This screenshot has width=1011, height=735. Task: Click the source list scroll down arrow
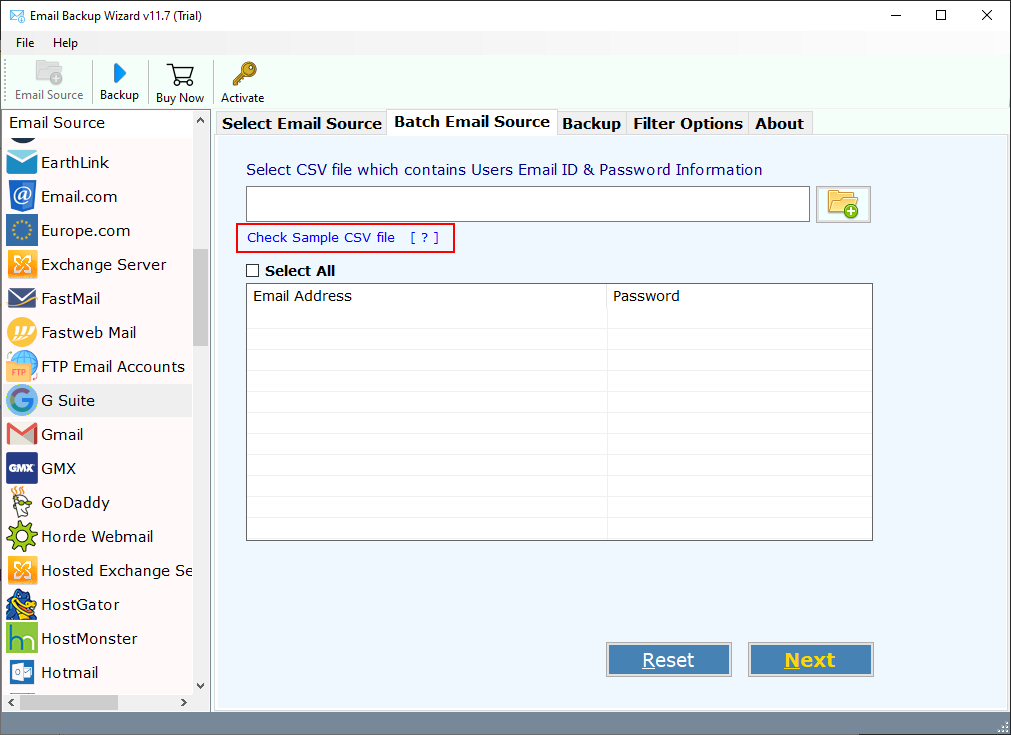click(x=201, y=686)
